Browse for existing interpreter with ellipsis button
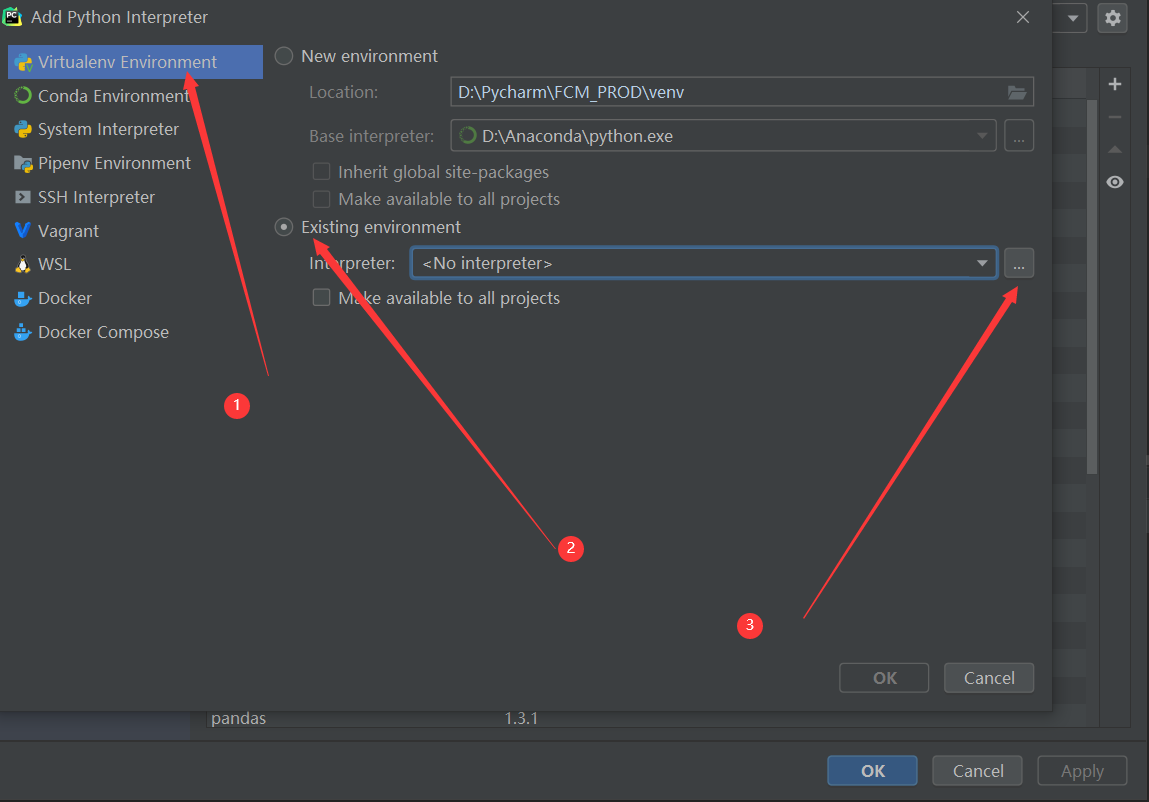 [x=1019, y=263]
